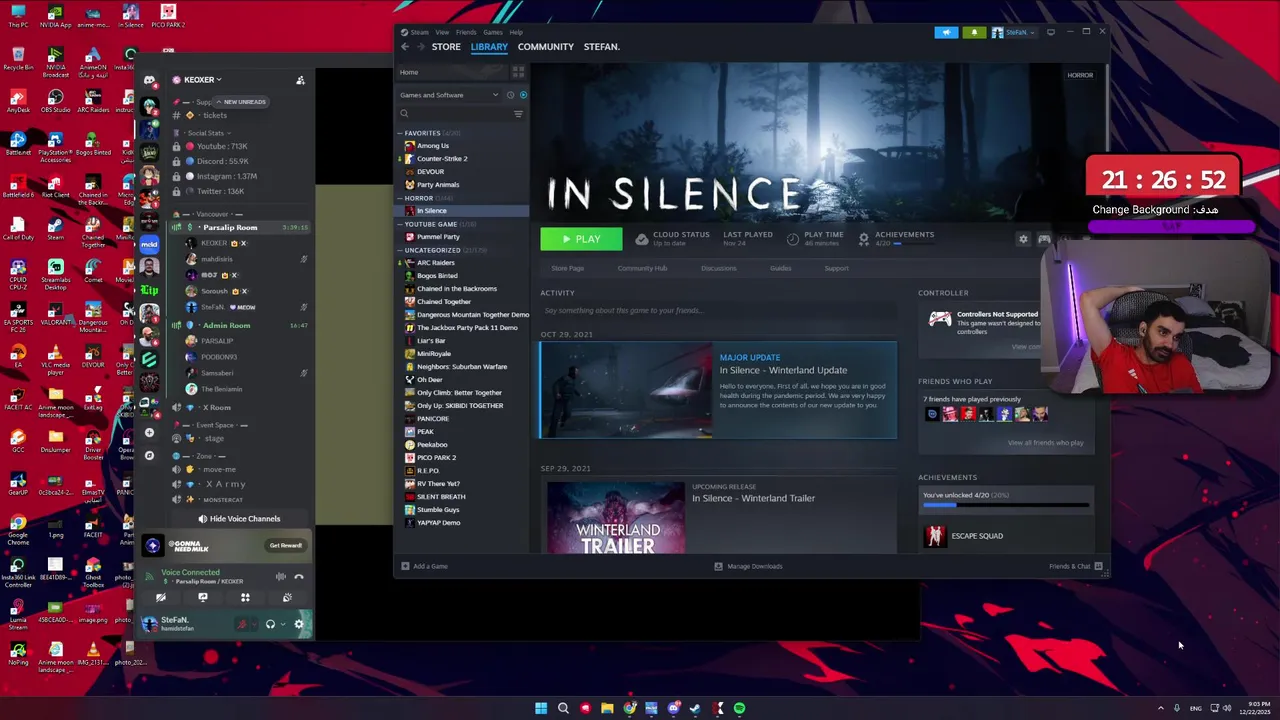
Task: Click Discord add a server plus icon
Action: (x=149, y=433)
